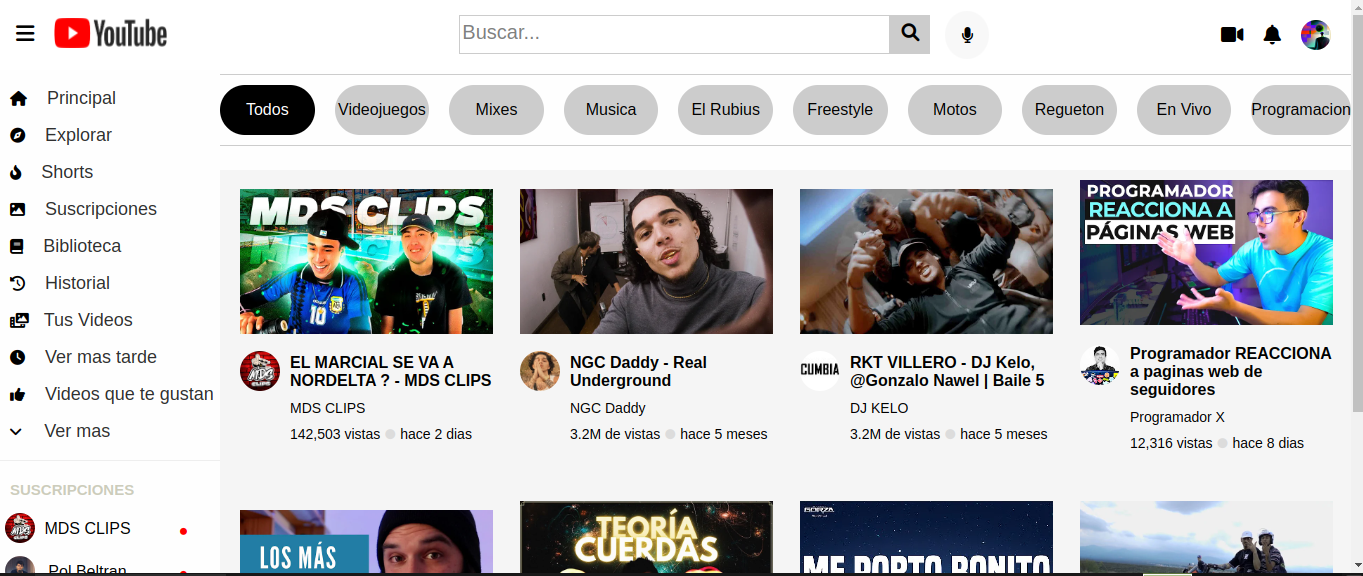This screenshot has width=1363, height=576.
Task: Open Shorts in sidebar
Action: [x=67, y=172]
